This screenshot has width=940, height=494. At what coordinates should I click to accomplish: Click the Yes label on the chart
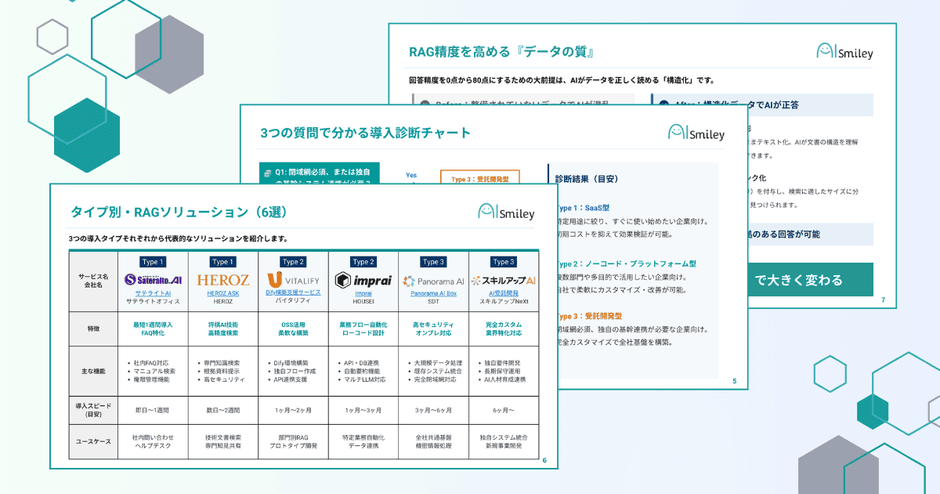pyautogui.click(x=411, y=176)
